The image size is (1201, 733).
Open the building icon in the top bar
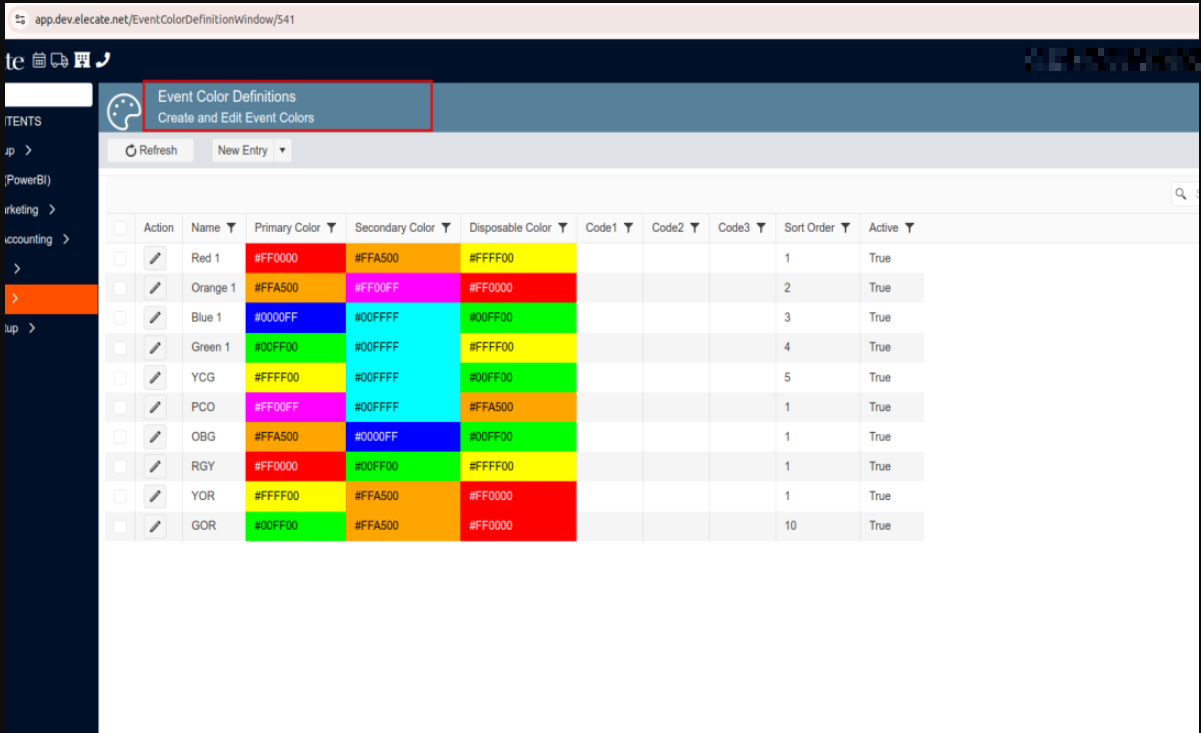coord(82,61)
